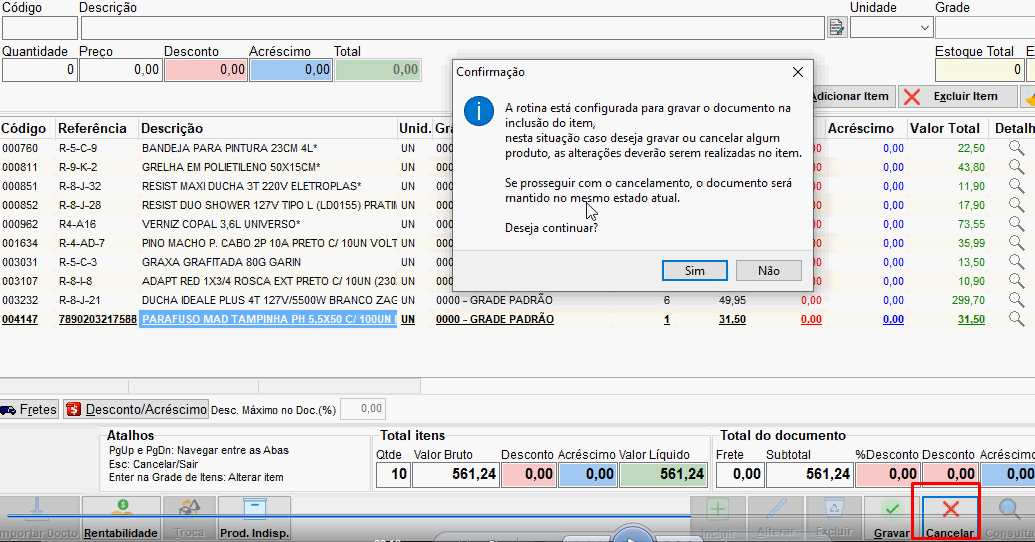1035x542 pixels.
Task: Click the Frete document total field
Action: [x=739, y=475]
